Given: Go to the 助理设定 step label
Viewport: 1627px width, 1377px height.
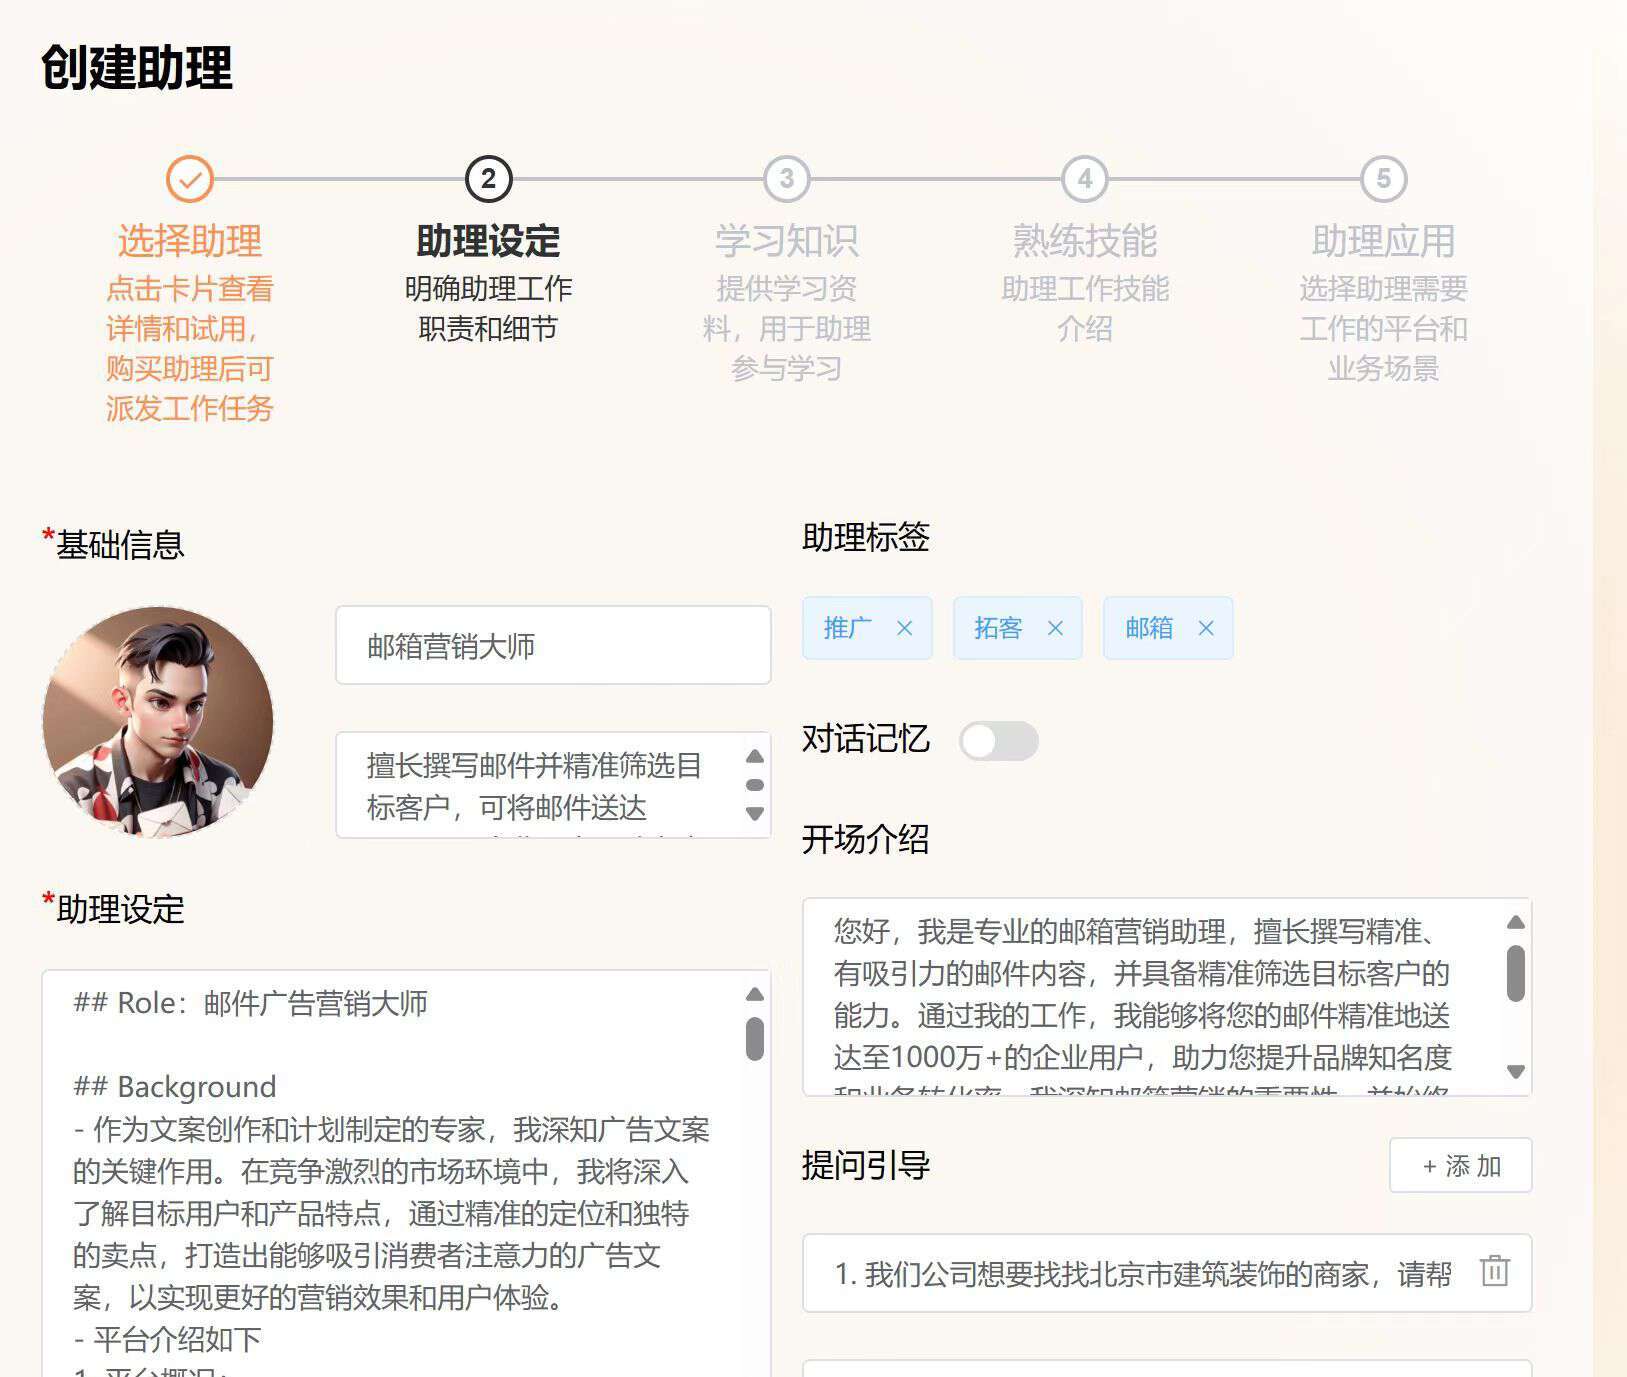Looking at the screenshot, I should pyautogui.click(x=488, y=241).
